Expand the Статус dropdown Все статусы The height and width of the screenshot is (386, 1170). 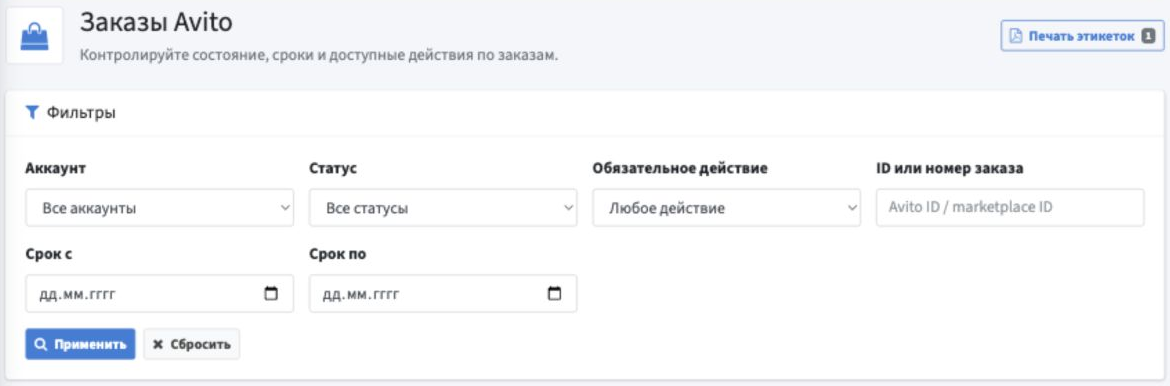(x=443, y=208)
